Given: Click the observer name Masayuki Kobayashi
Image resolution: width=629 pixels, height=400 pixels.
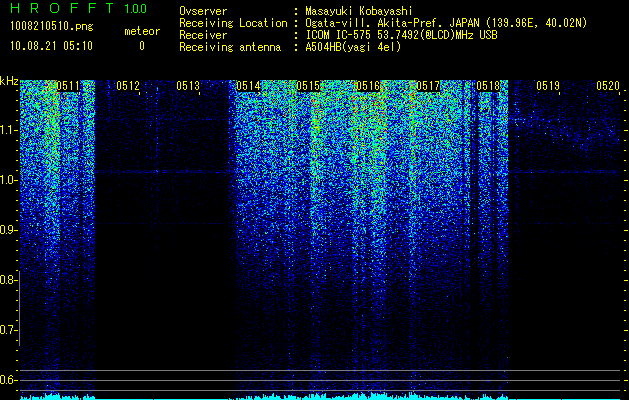Looking at the screenshot, I should coord(359,11).
